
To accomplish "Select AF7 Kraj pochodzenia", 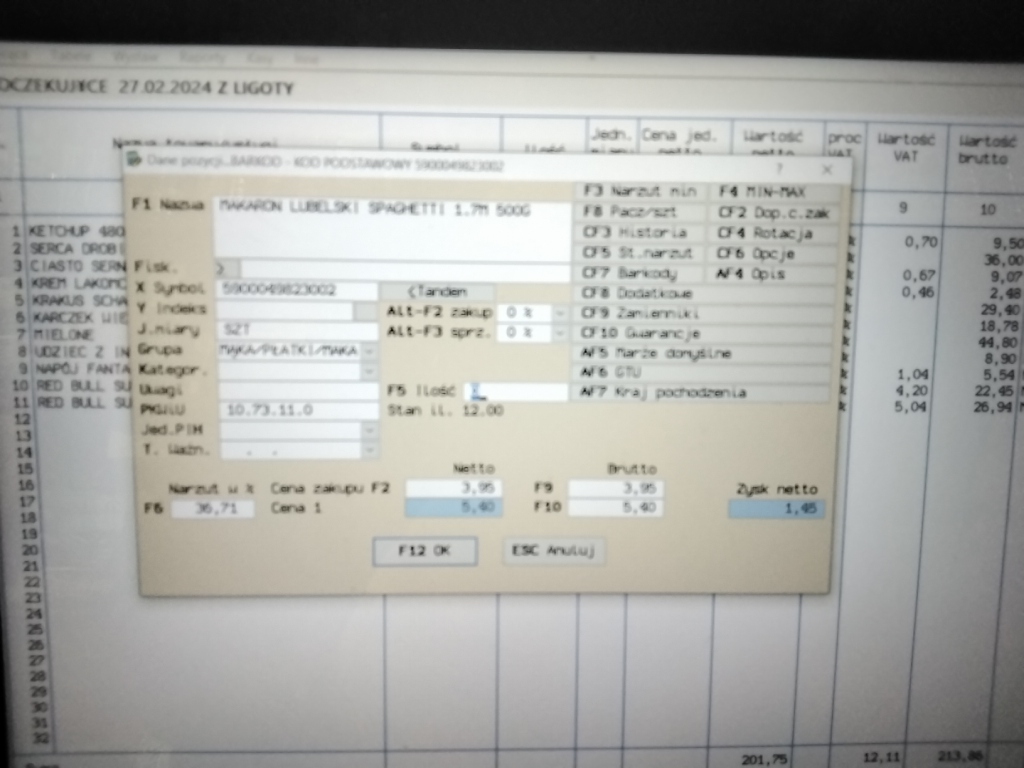I will 705,393.
